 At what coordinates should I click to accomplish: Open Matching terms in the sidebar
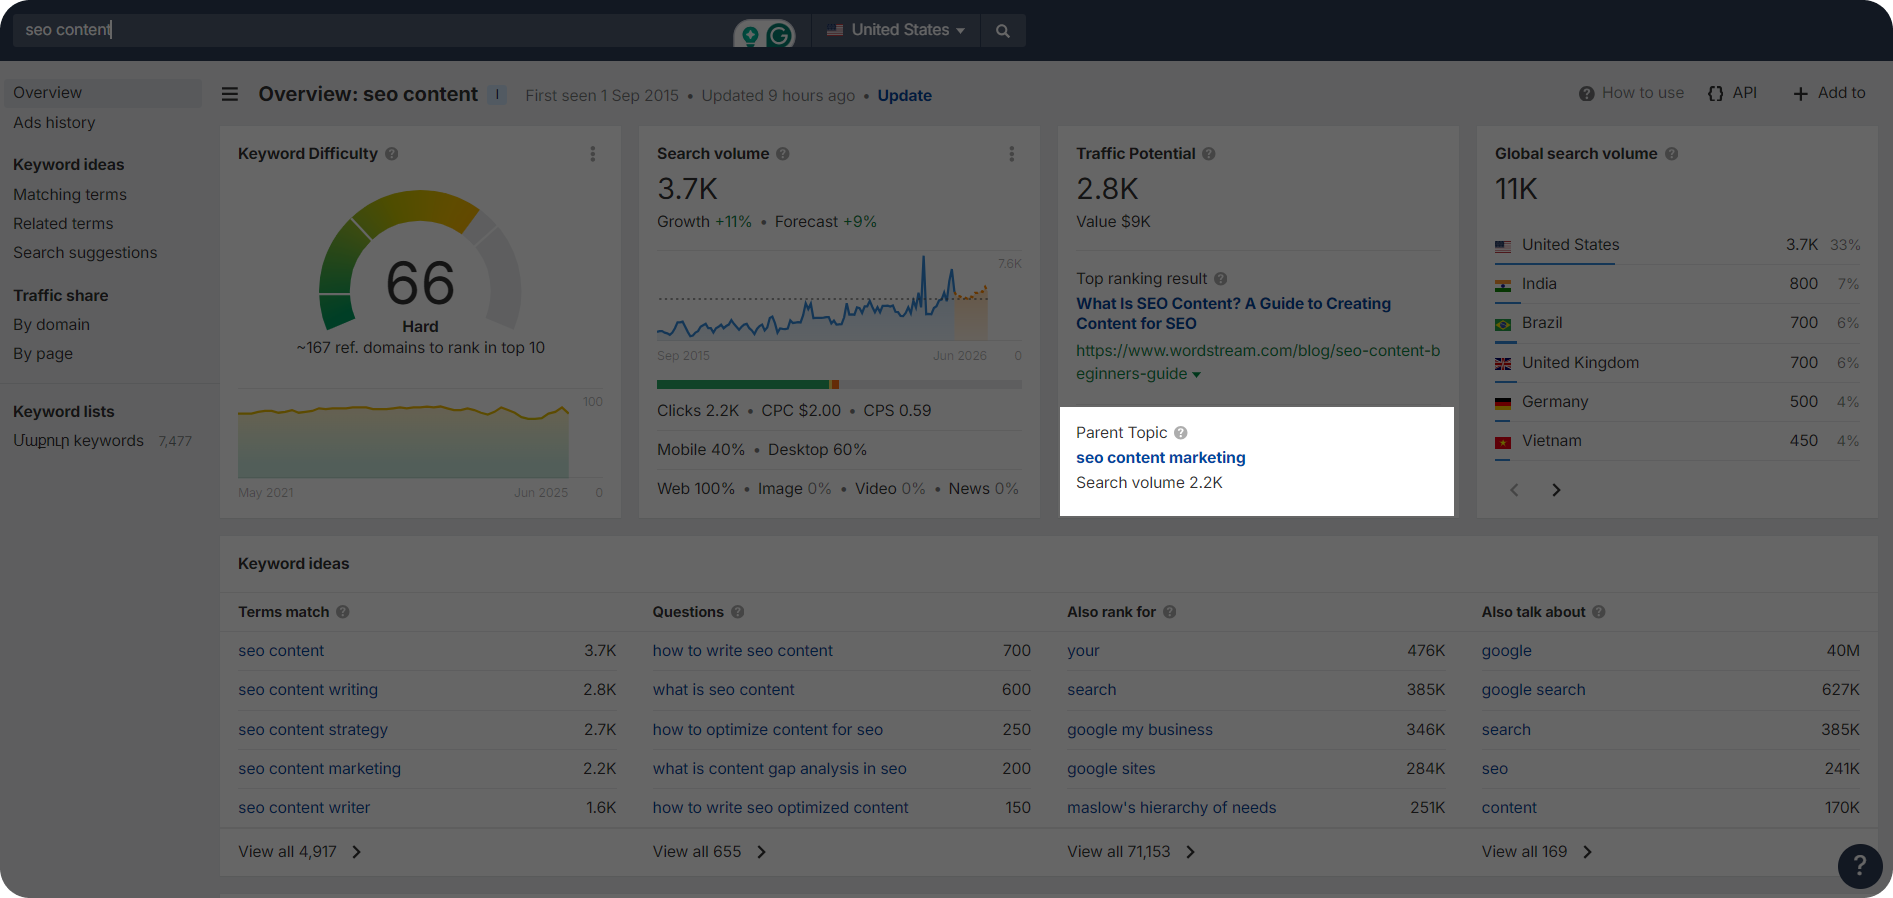pos(70,195)
